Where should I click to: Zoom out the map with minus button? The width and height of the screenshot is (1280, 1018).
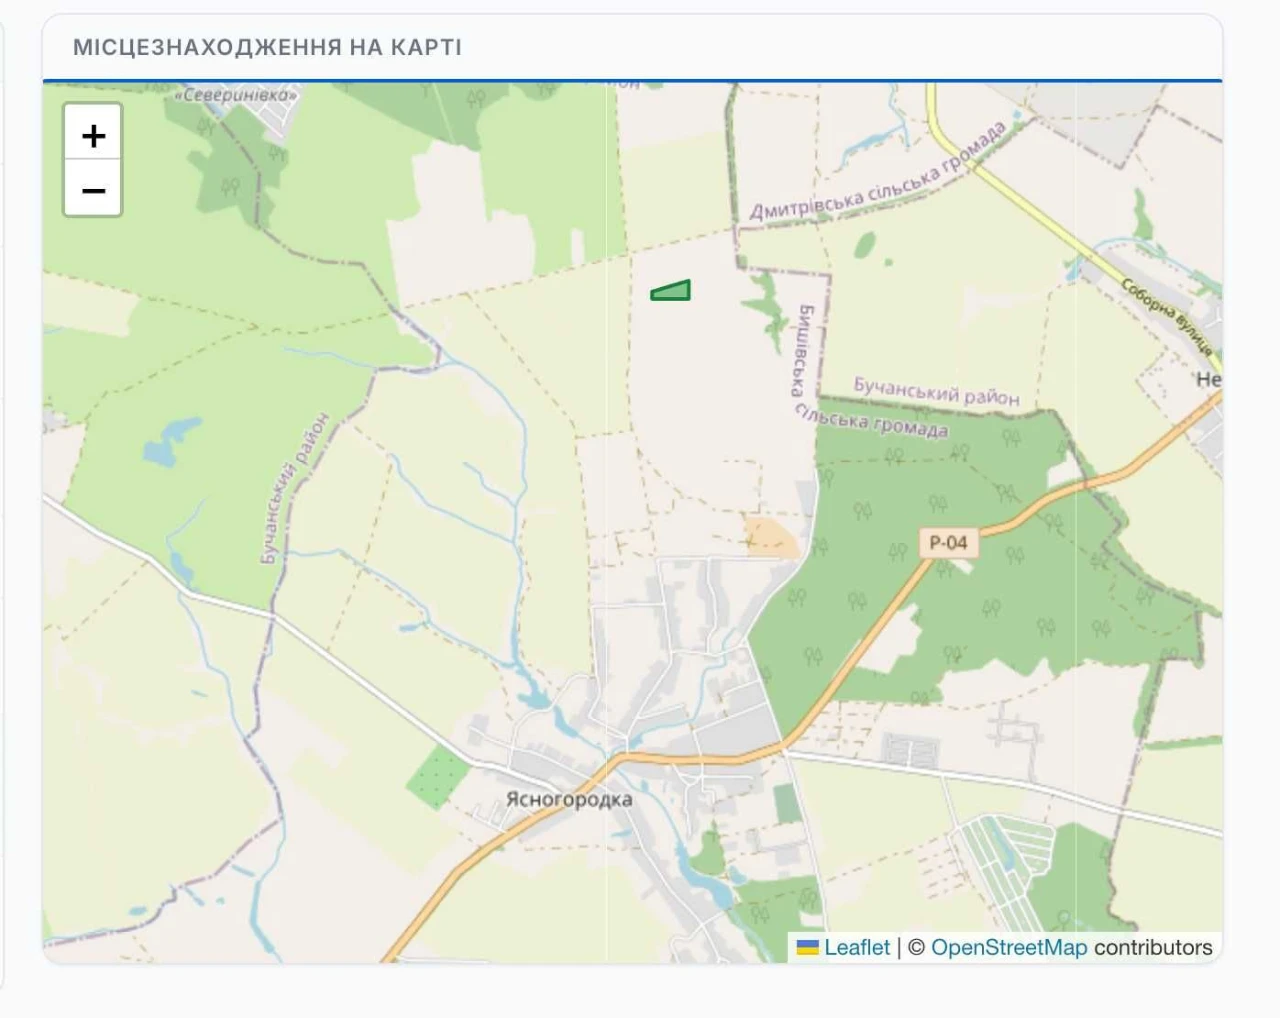click(93, 189)
